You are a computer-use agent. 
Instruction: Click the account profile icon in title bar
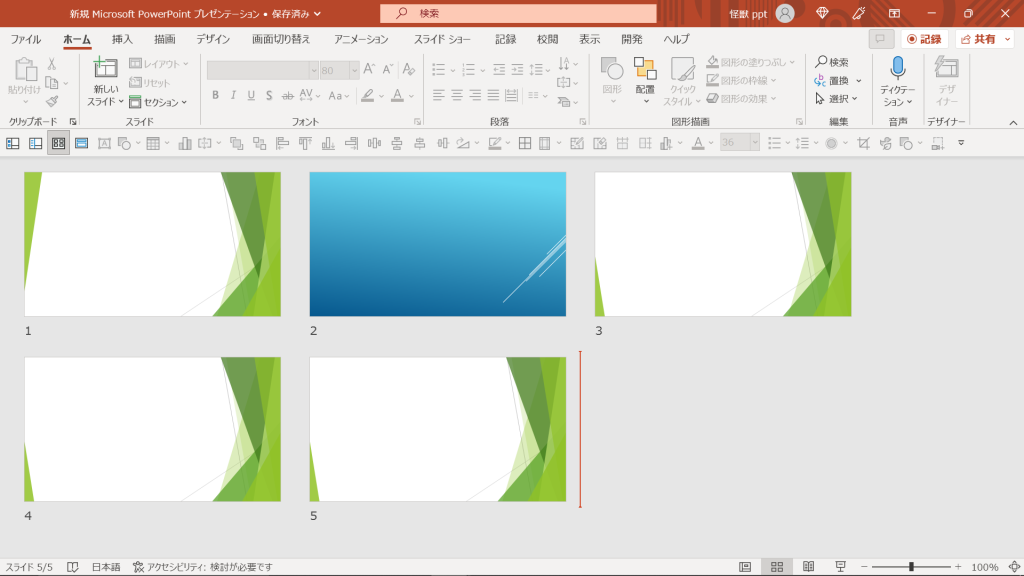pyautogui.click(x=786, y=13)
